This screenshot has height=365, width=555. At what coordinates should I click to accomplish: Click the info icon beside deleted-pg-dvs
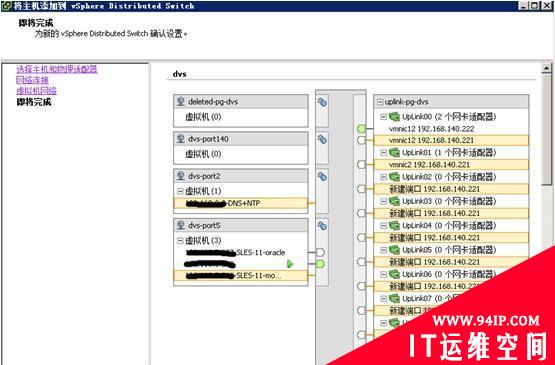[322, 102]
